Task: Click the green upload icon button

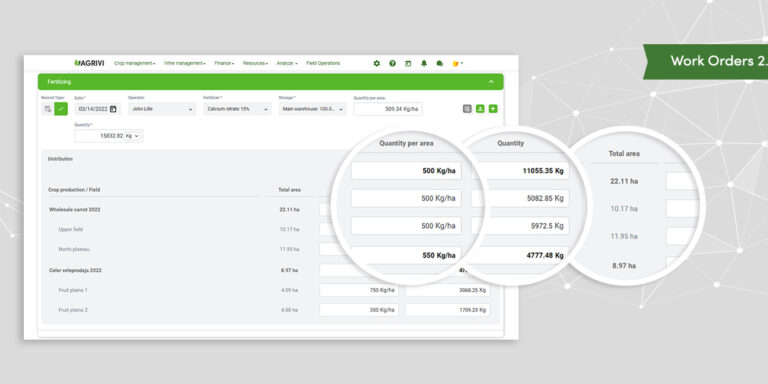Action: (480, 109)
